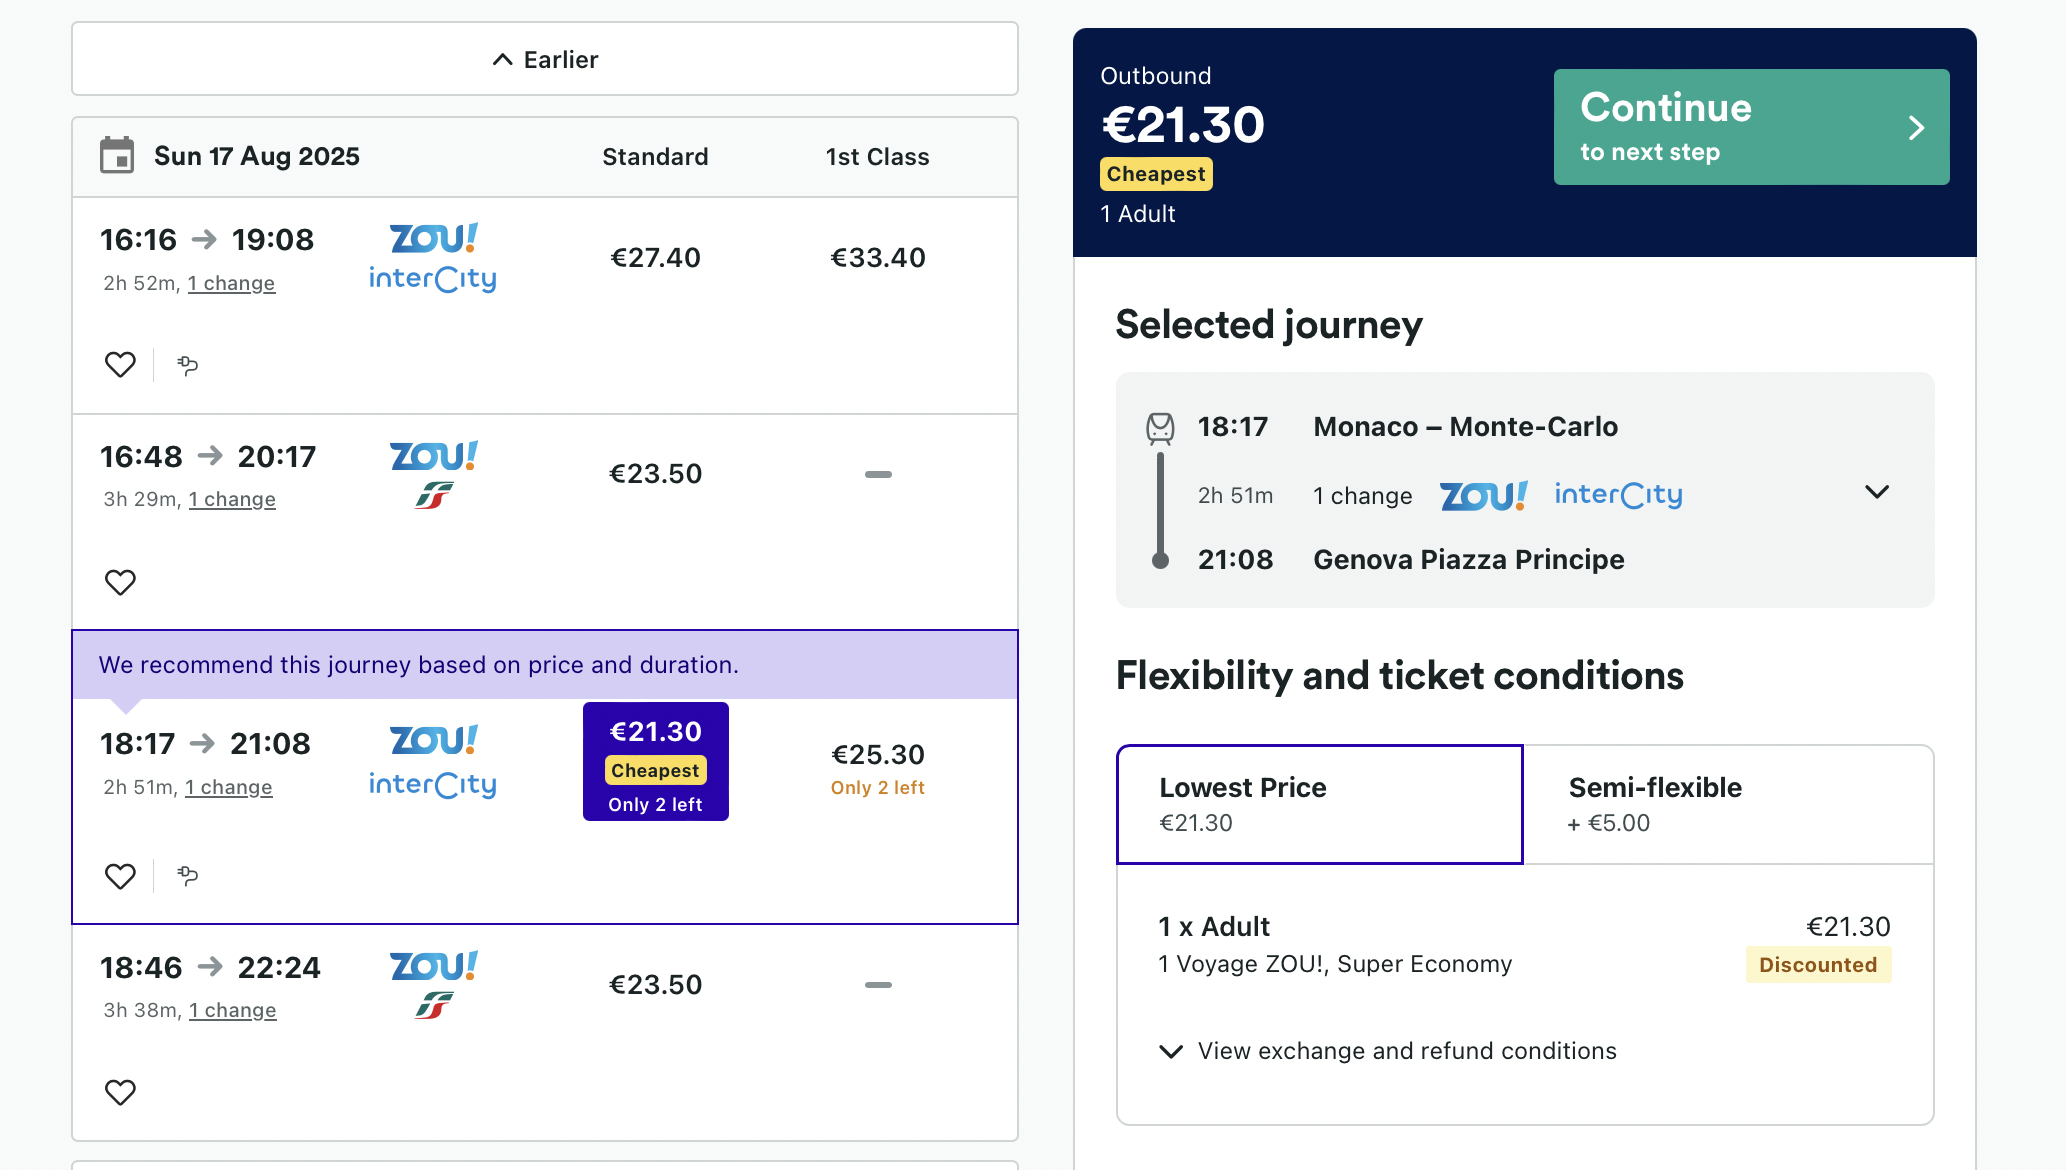
Task: Select €23.50 Standard fare for 18:46 train
Action: [655, 985]
